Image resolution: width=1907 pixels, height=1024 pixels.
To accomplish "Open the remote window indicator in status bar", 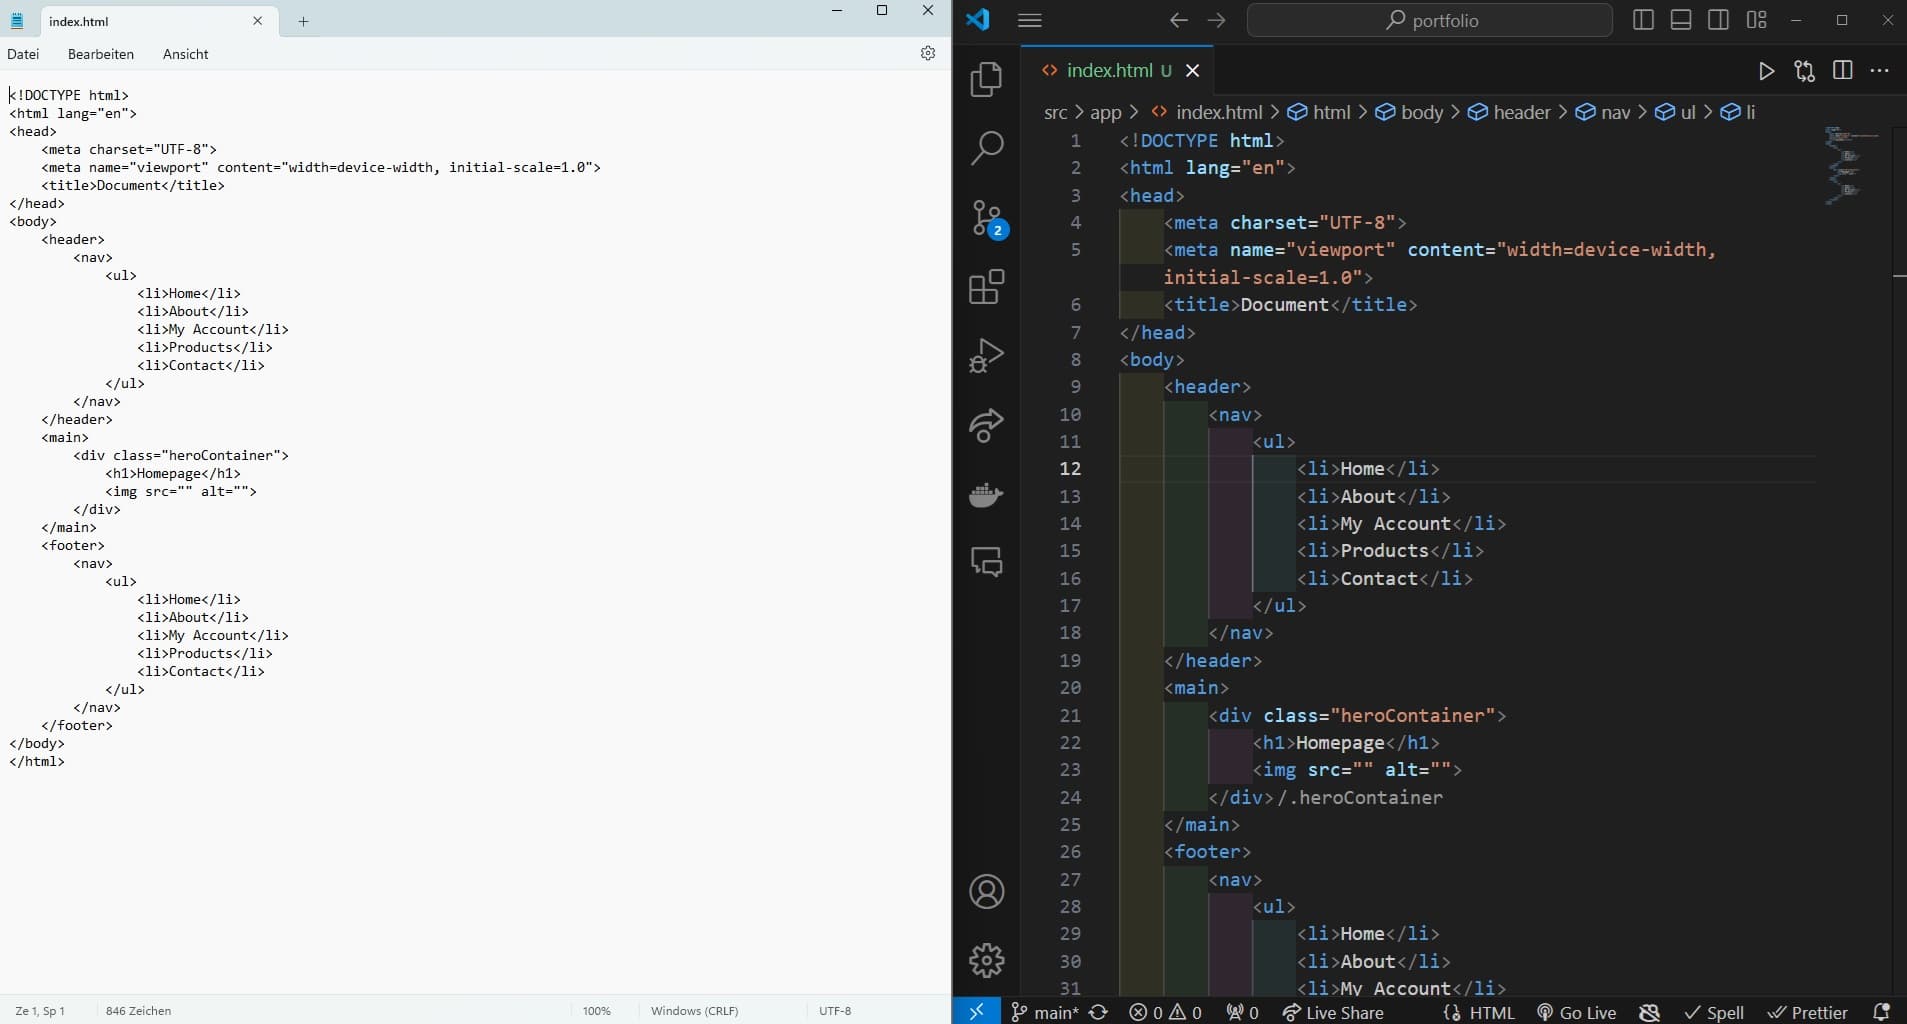I will pyautogui.click(x=977, y=1012).
